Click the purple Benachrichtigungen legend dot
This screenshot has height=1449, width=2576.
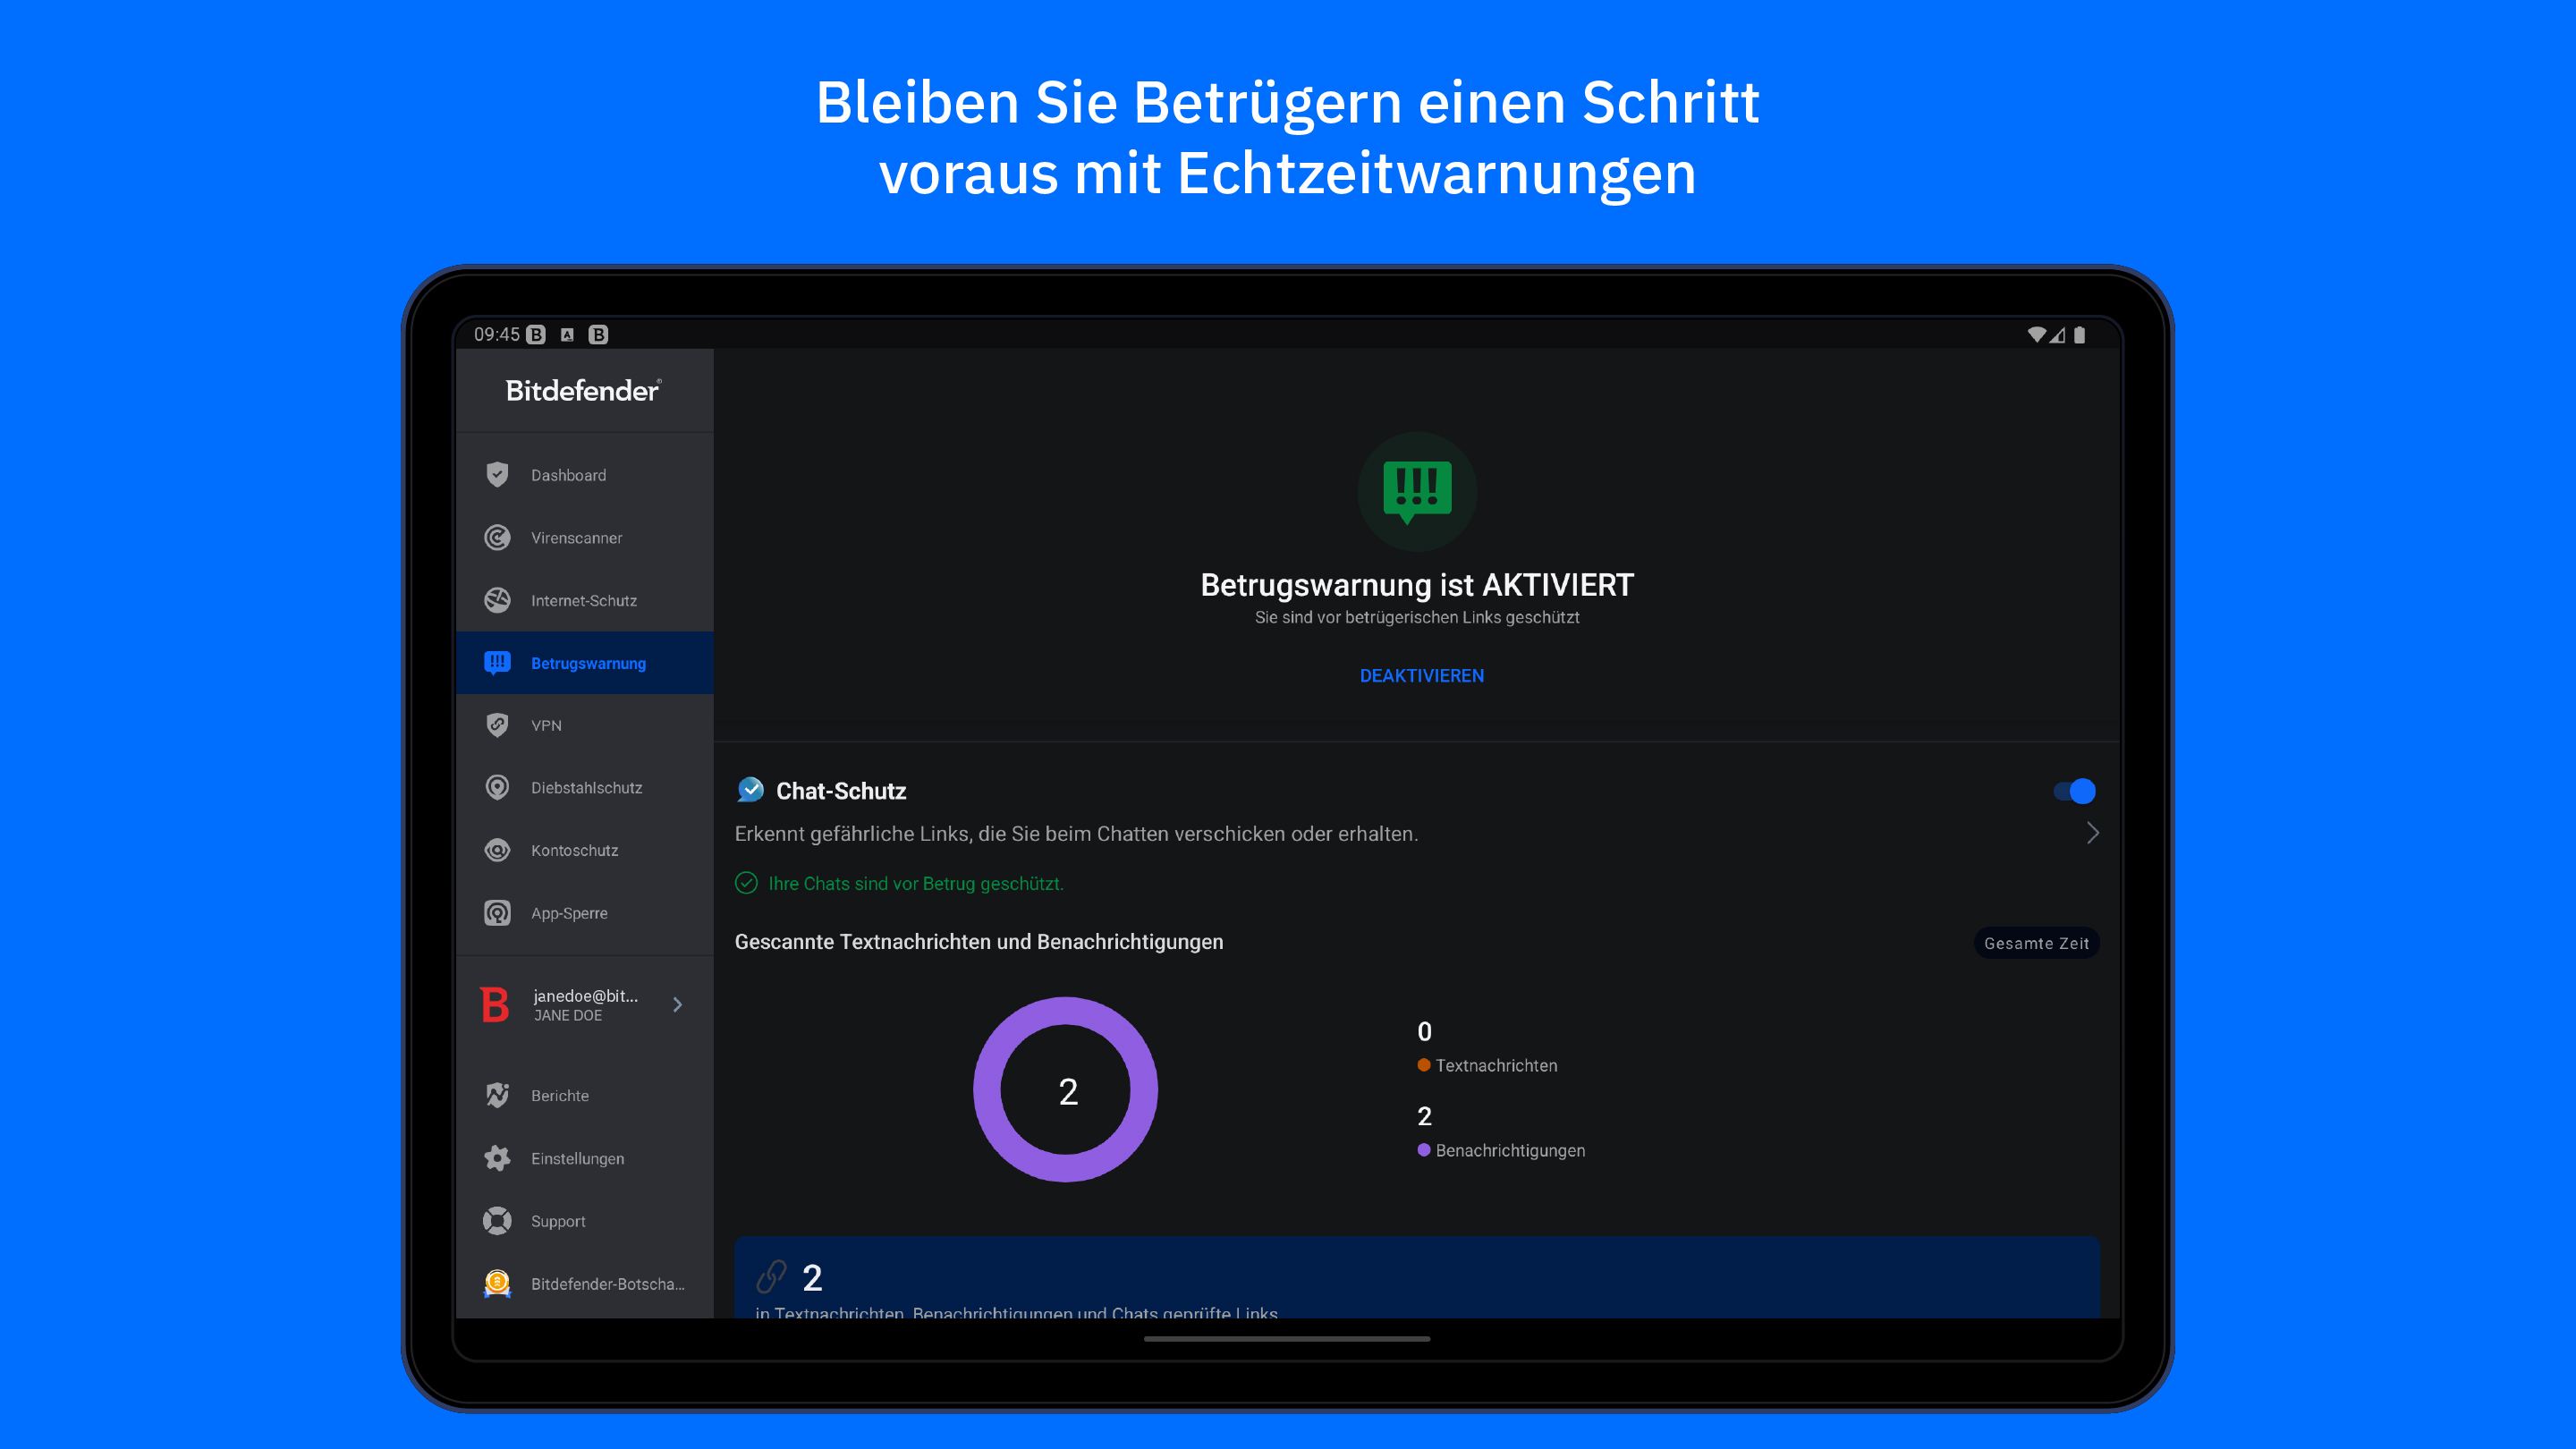(1424, 1150)
